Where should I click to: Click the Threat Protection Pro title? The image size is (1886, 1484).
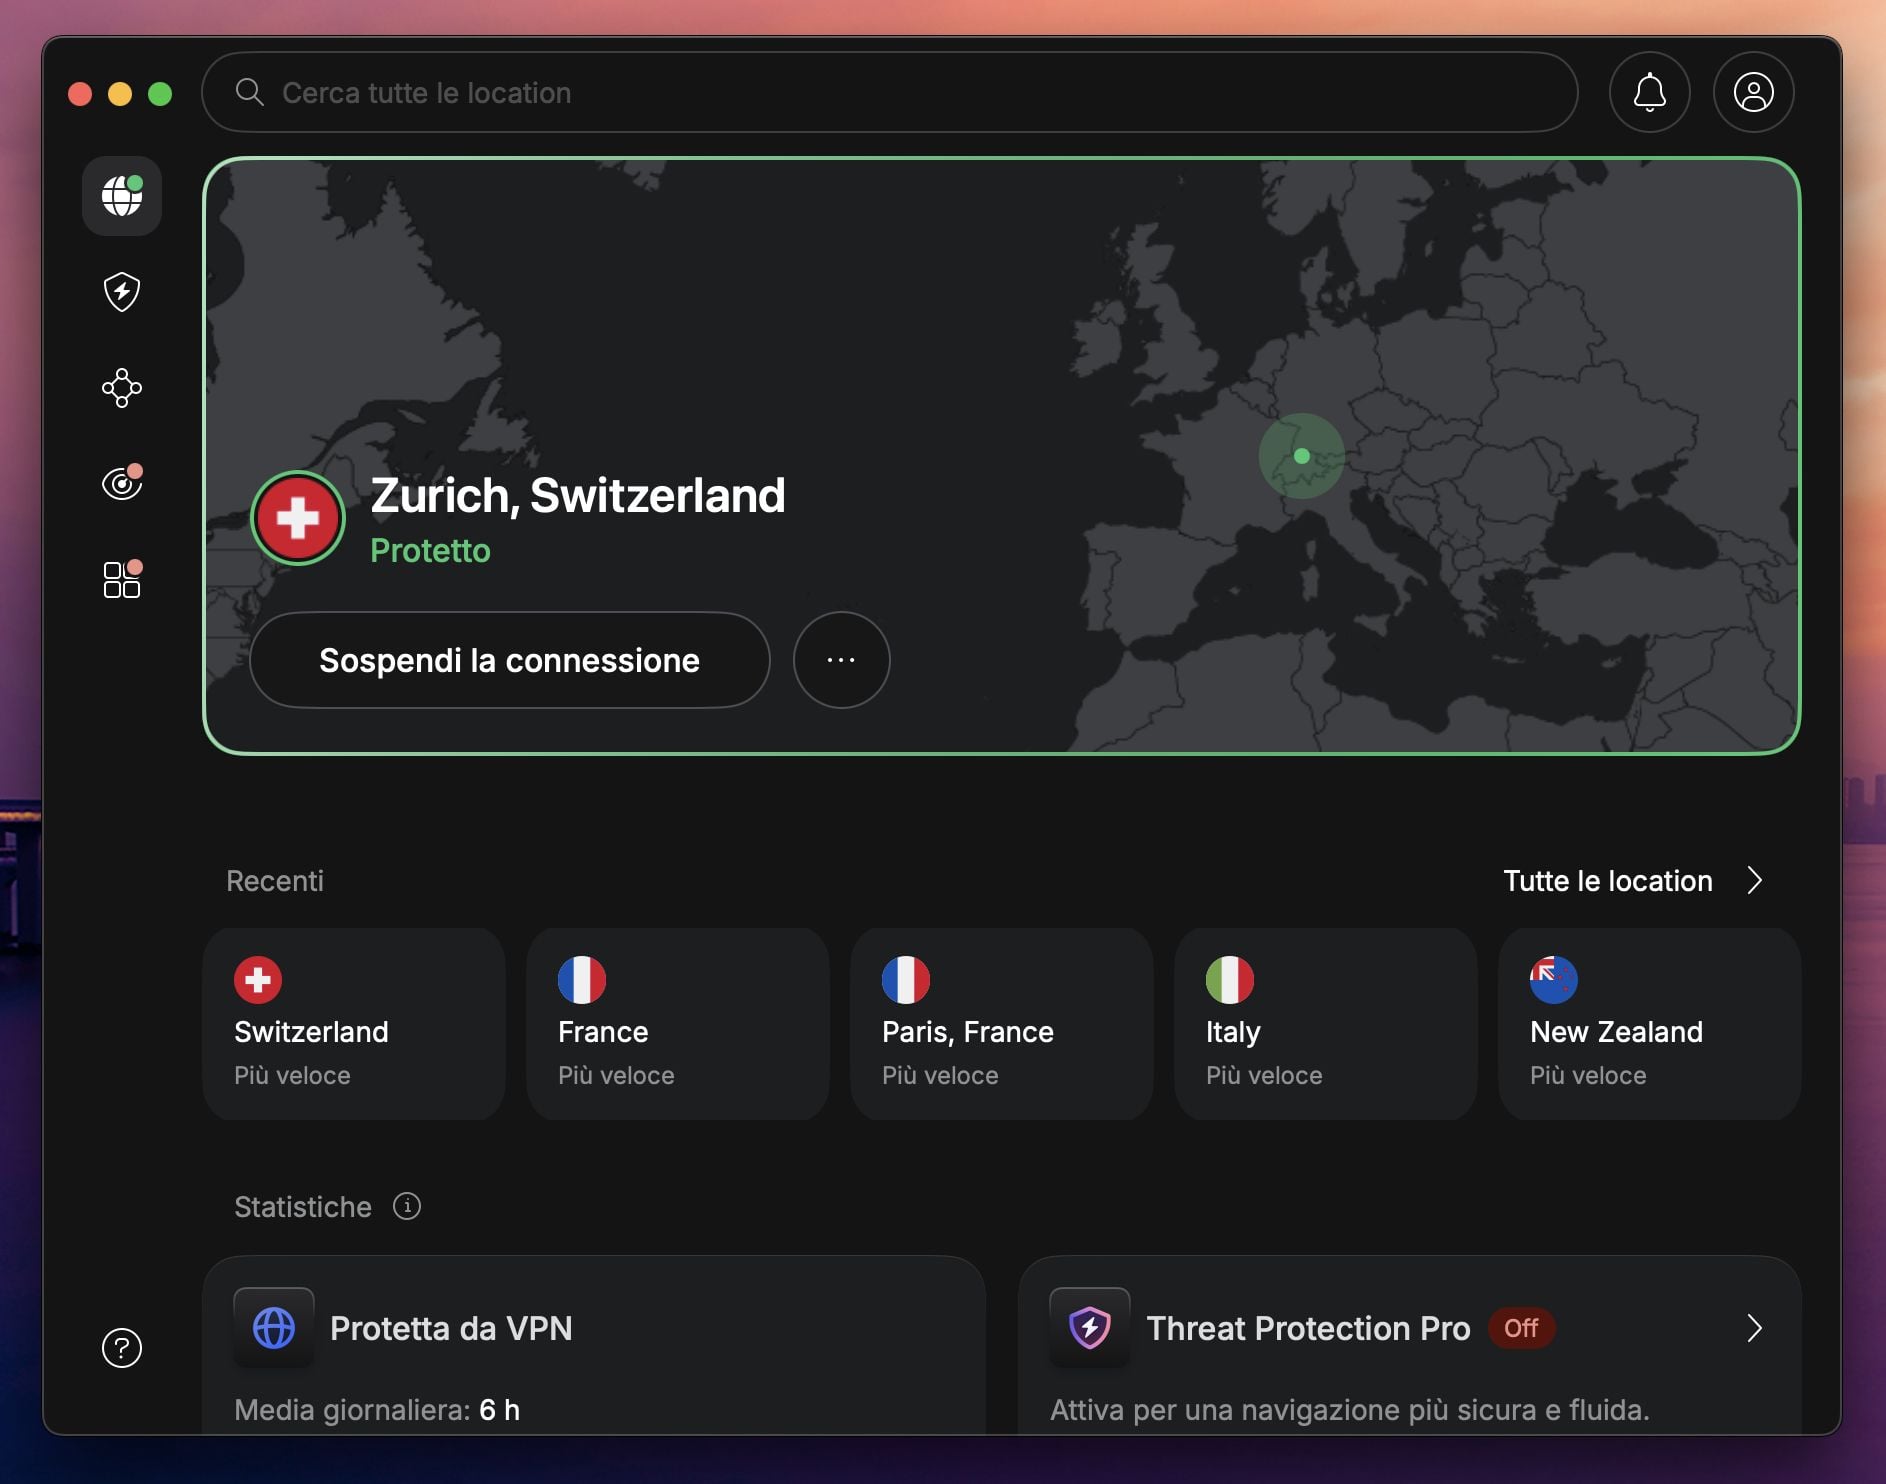coord(1308,1328)
